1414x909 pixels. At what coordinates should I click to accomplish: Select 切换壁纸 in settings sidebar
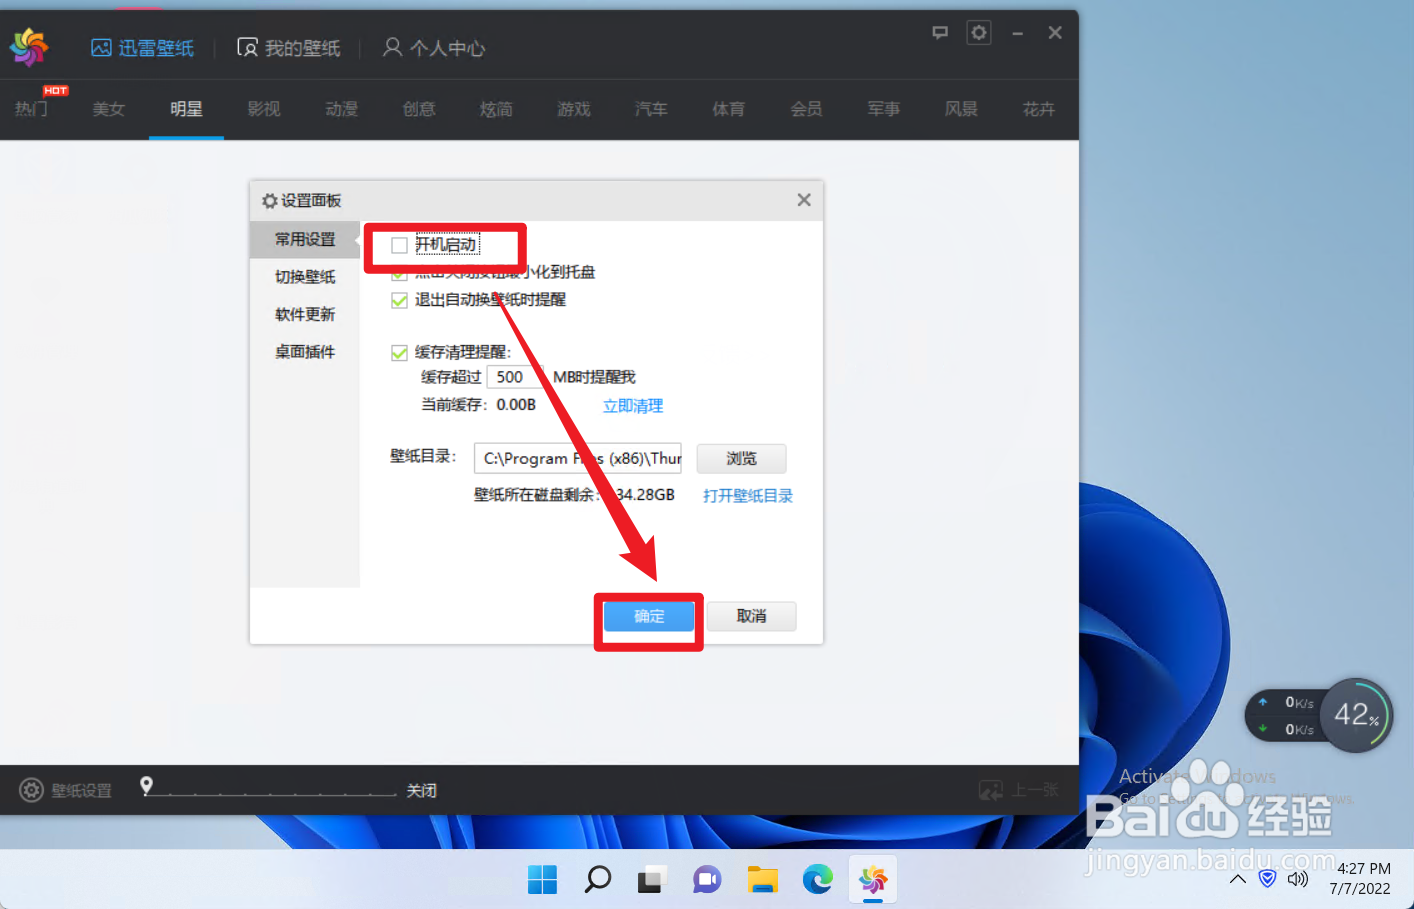pyautogui.click(x=305, y=277)
